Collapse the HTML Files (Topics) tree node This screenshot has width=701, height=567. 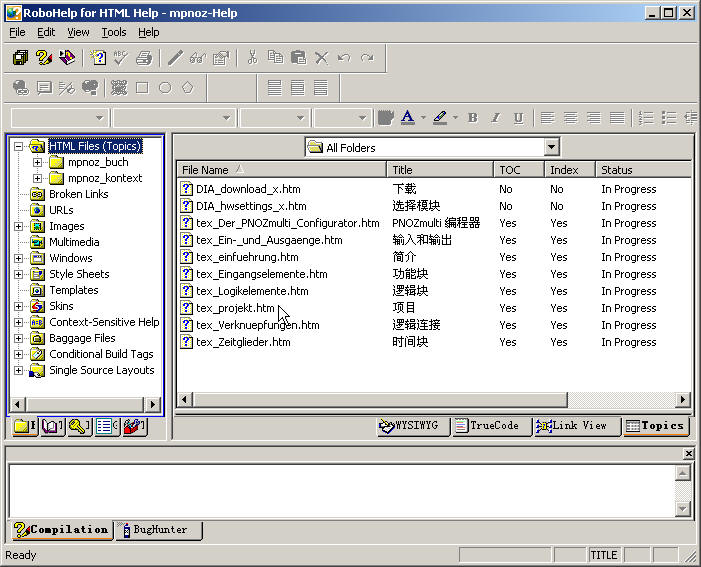pos(18,146)
